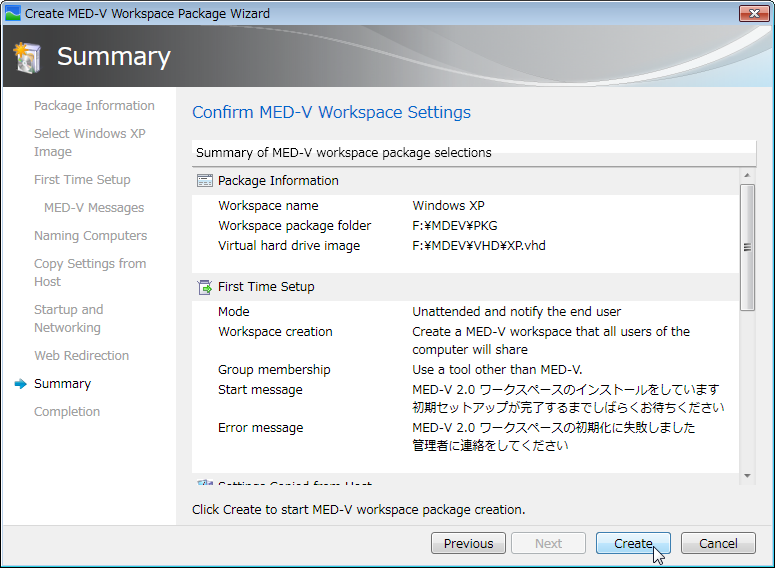Screen dimensions: 775x568
Task: Click the blue arrow beside Summary
Action: [x=20, y=384]
